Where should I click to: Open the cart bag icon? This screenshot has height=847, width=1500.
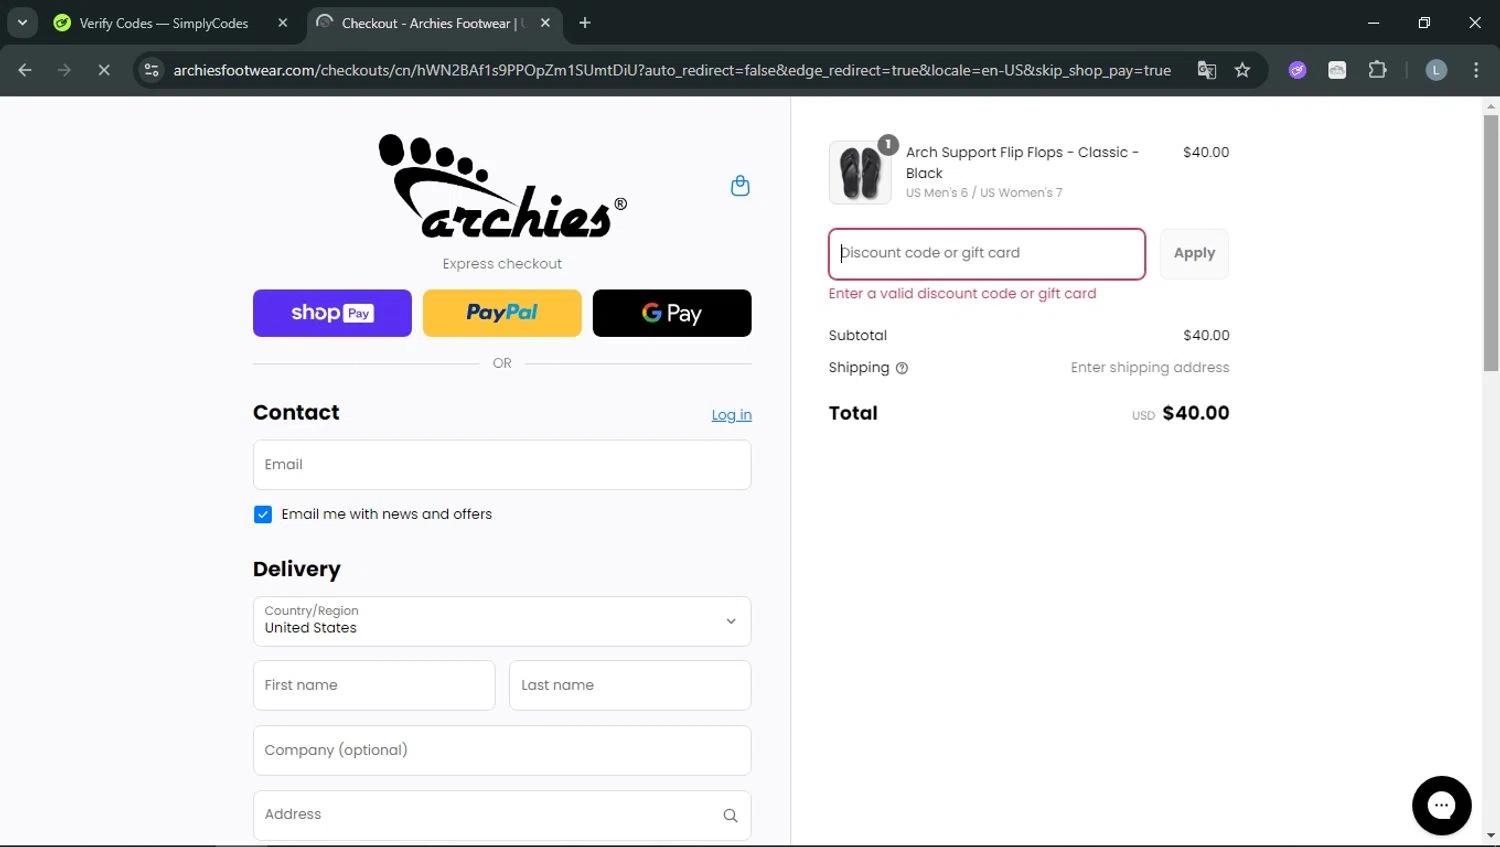pyautogui.click(x=740, y=186)
